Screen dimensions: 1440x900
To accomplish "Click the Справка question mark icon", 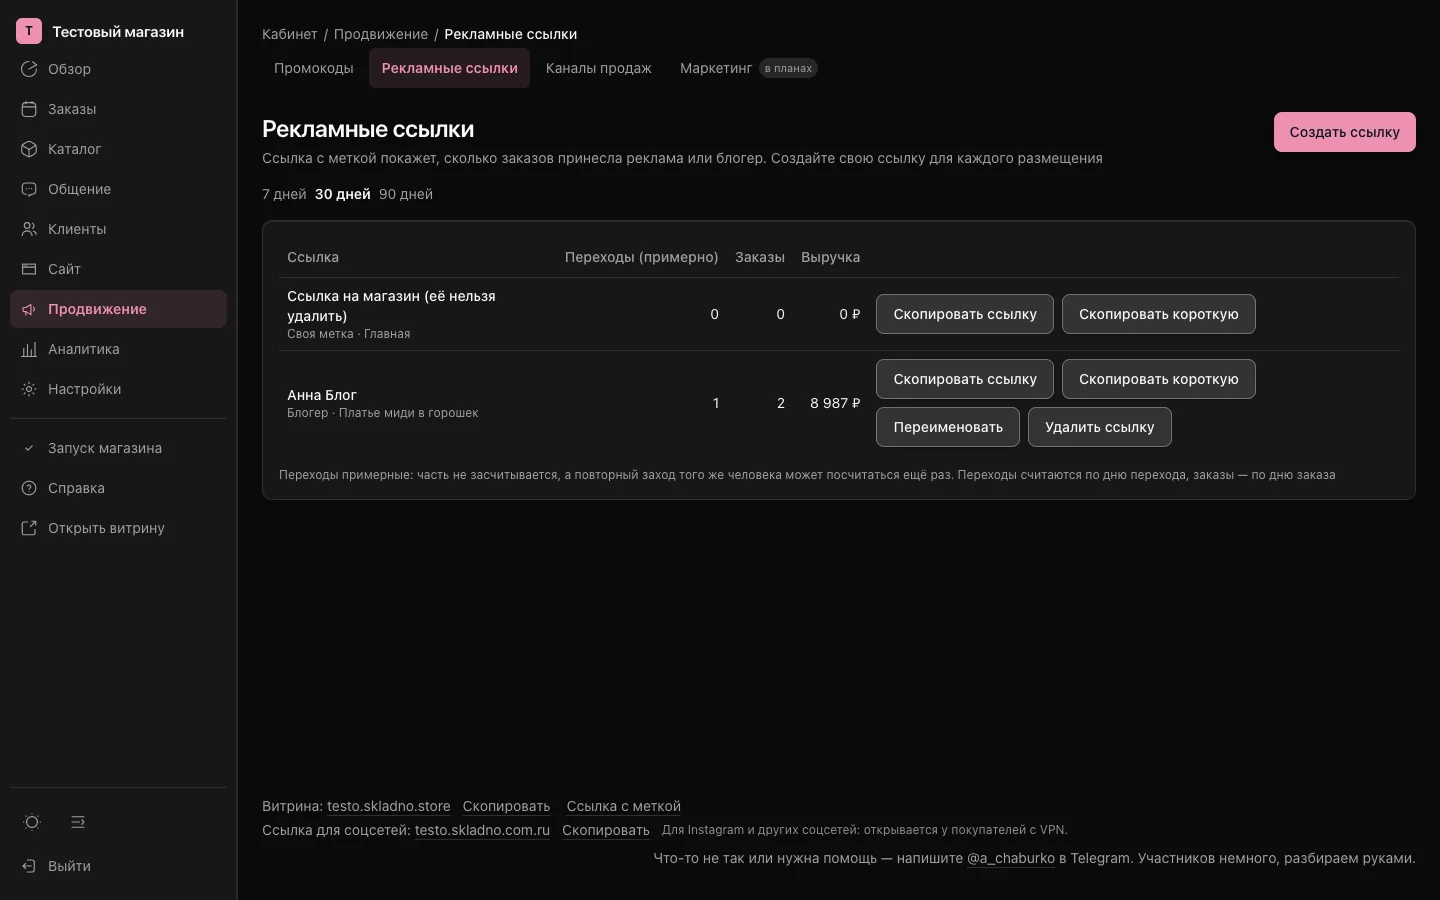I will pyautogui.click(x=29, y=488).
